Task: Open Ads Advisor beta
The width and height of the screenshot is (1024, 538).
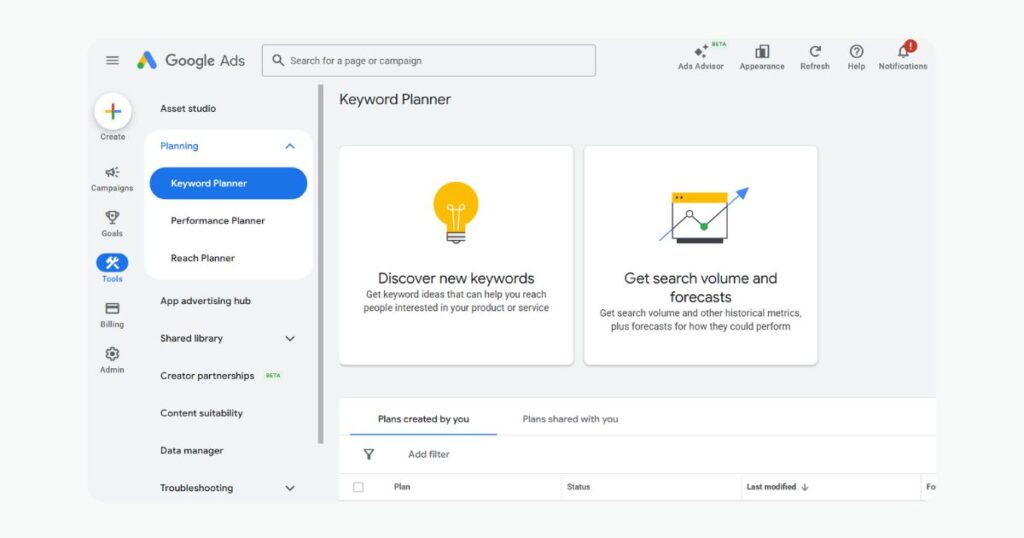Action: [x=701, y=57]
